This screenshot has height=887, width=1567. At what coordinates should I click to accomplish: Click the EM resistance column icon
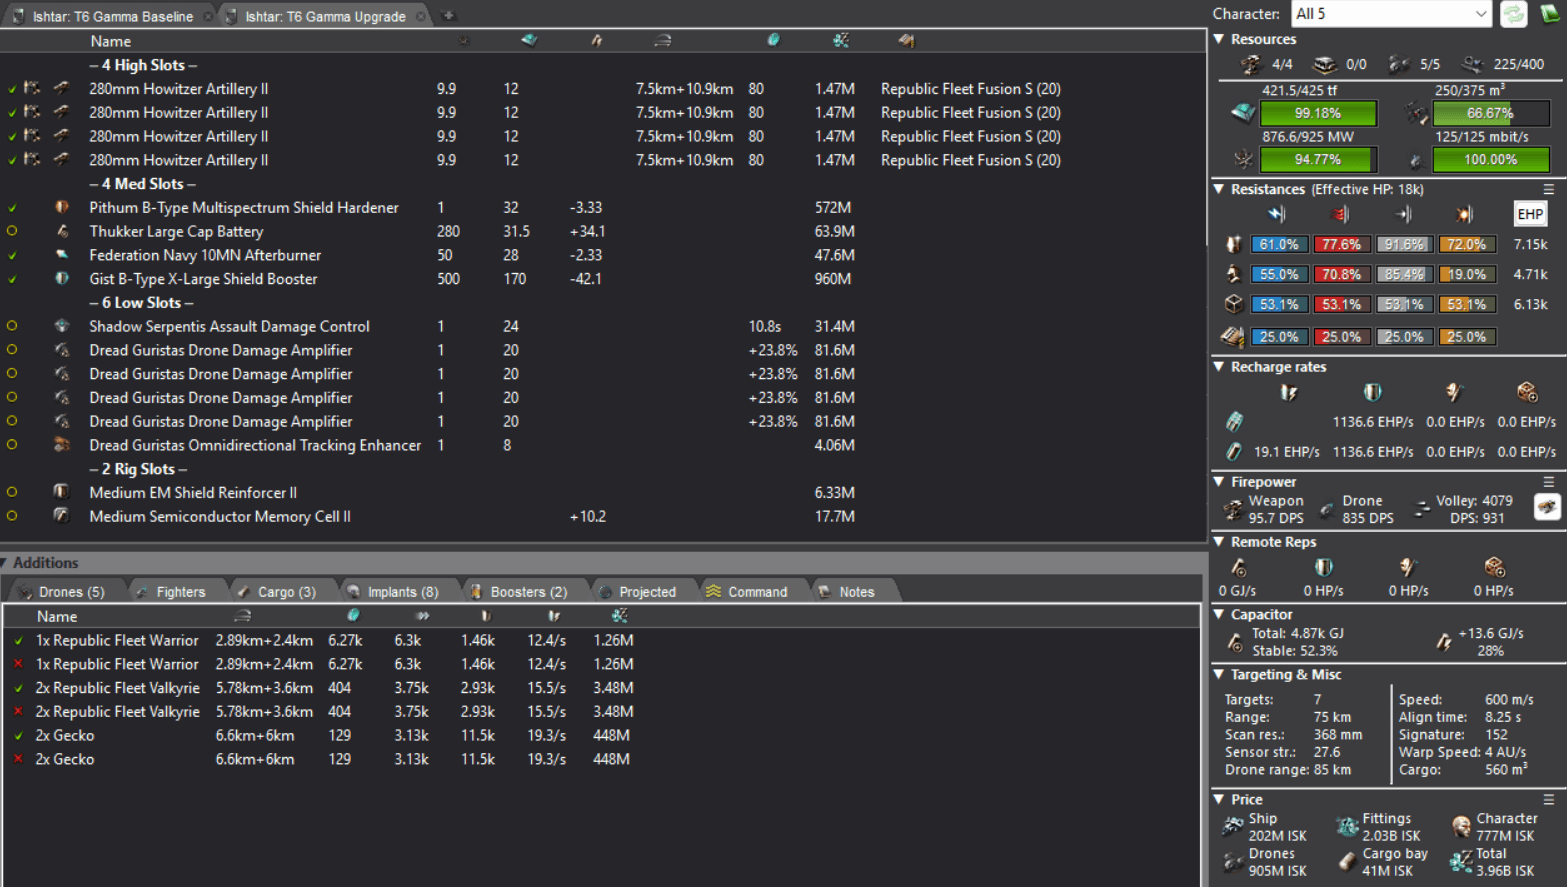pyautogui.click(x=1277, y=214)
